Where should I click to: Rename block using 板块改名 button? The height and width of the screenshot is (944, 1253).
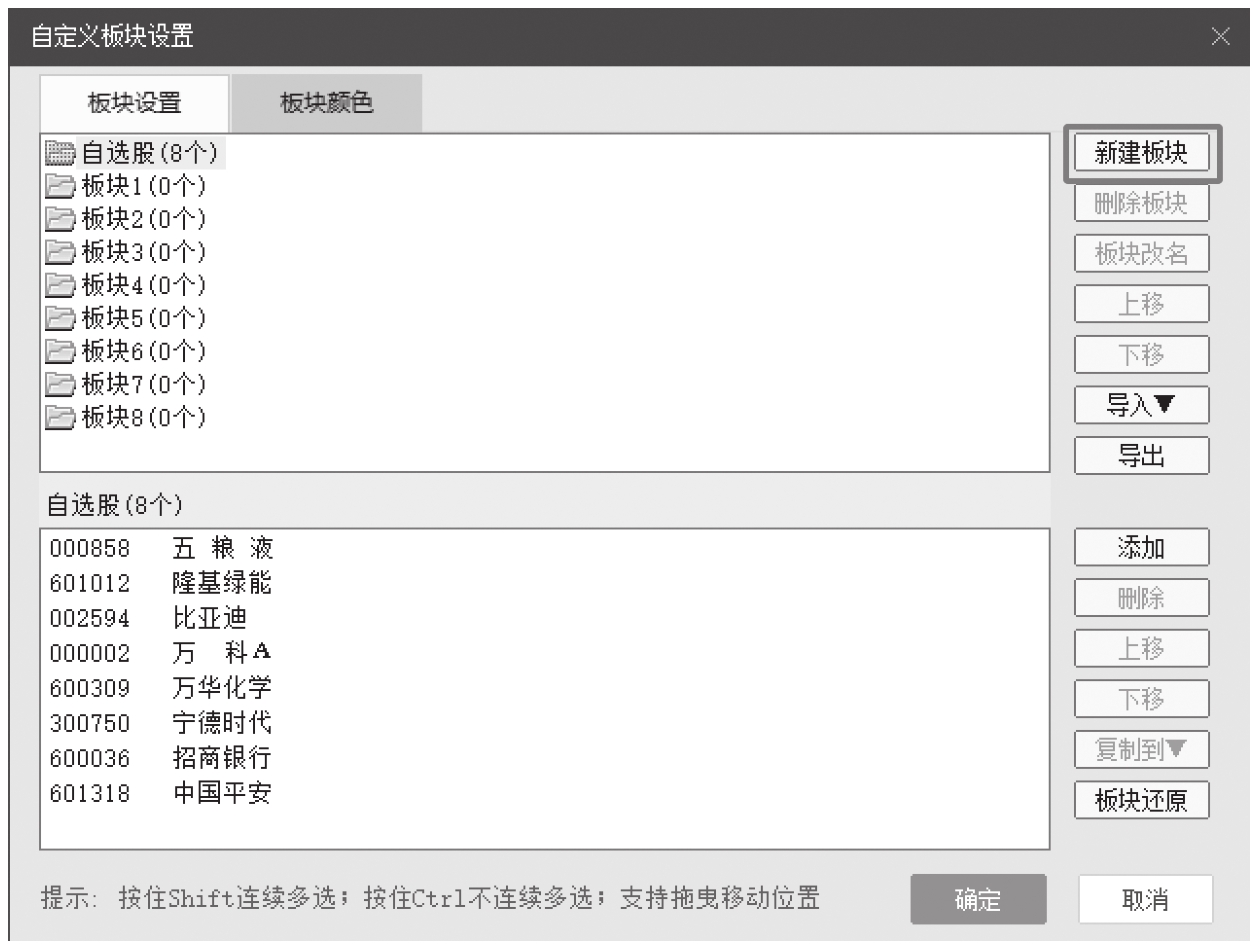(x=1142, y=254)
